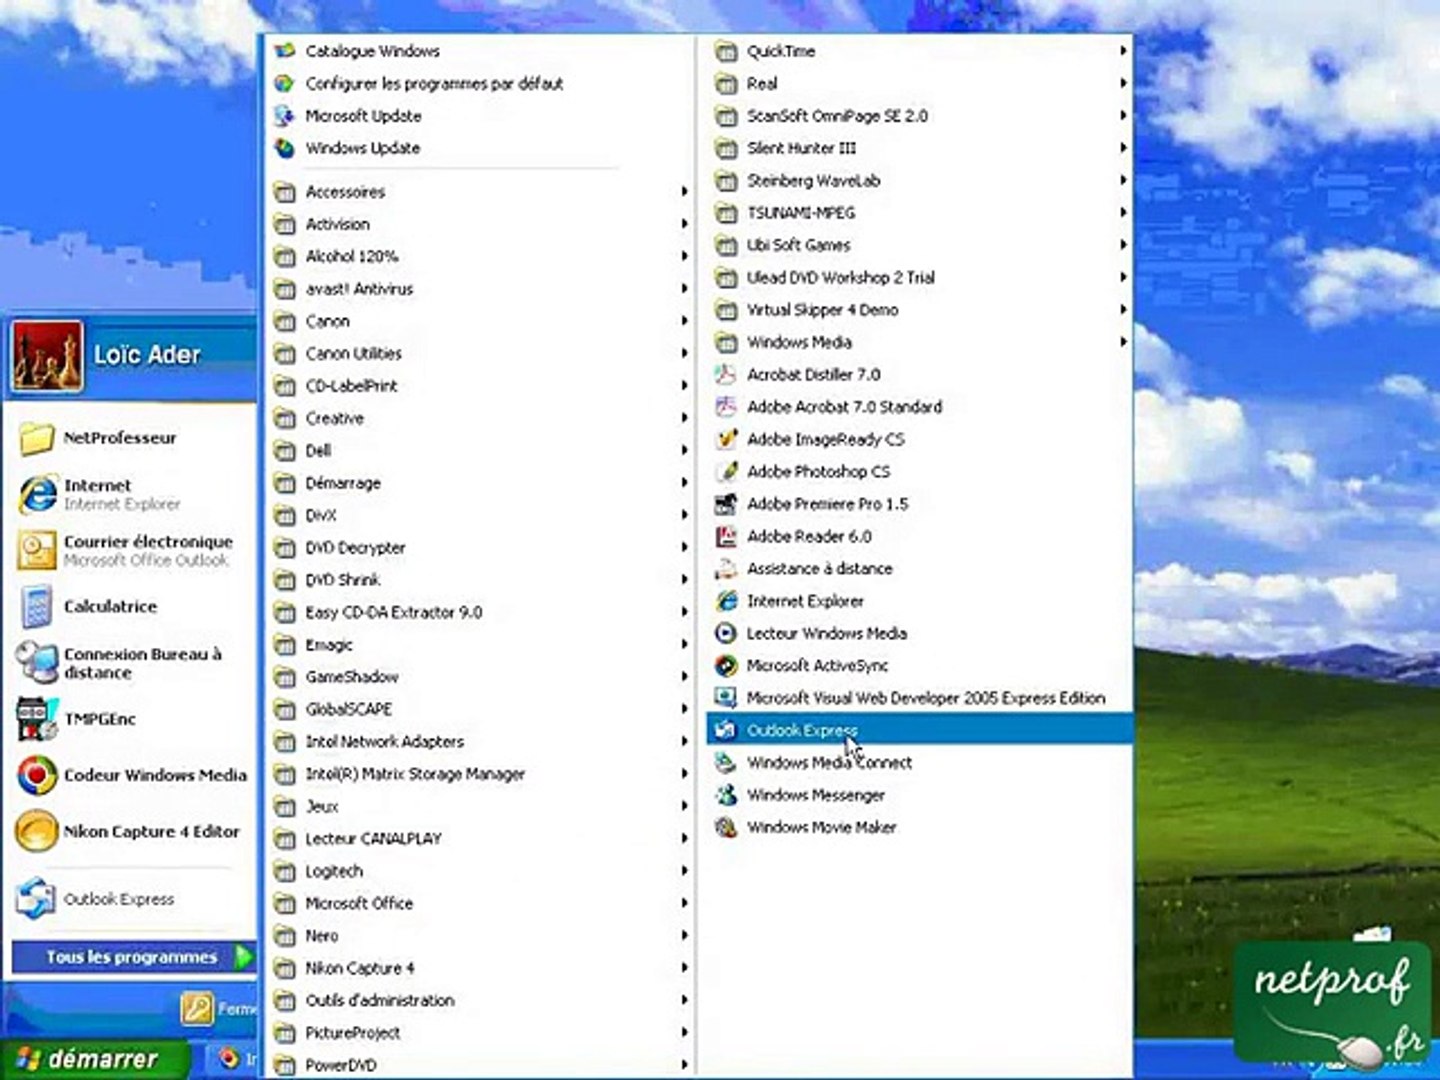Select Configurer les programmes par défaut
1440x1080 pixels.
coord(481,84)
